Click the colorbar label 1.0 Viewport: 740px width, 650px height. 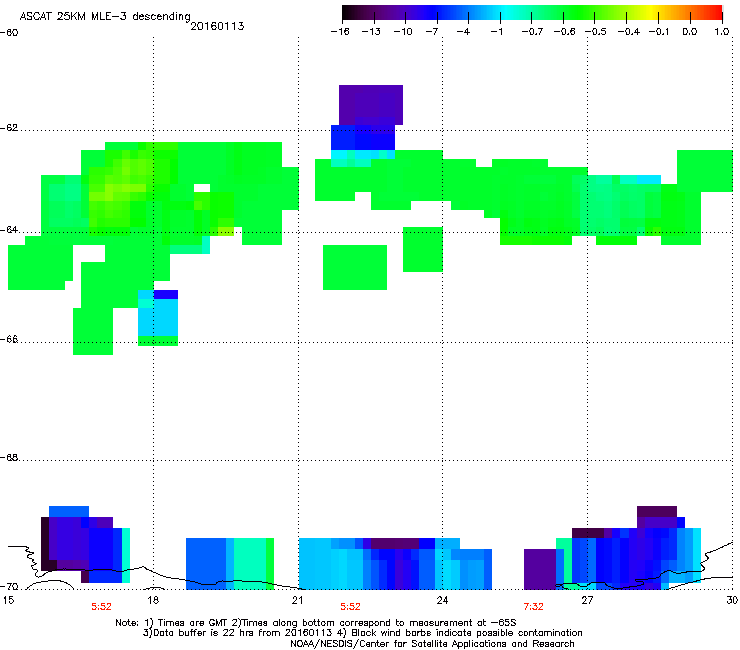[x=722, y=32]
